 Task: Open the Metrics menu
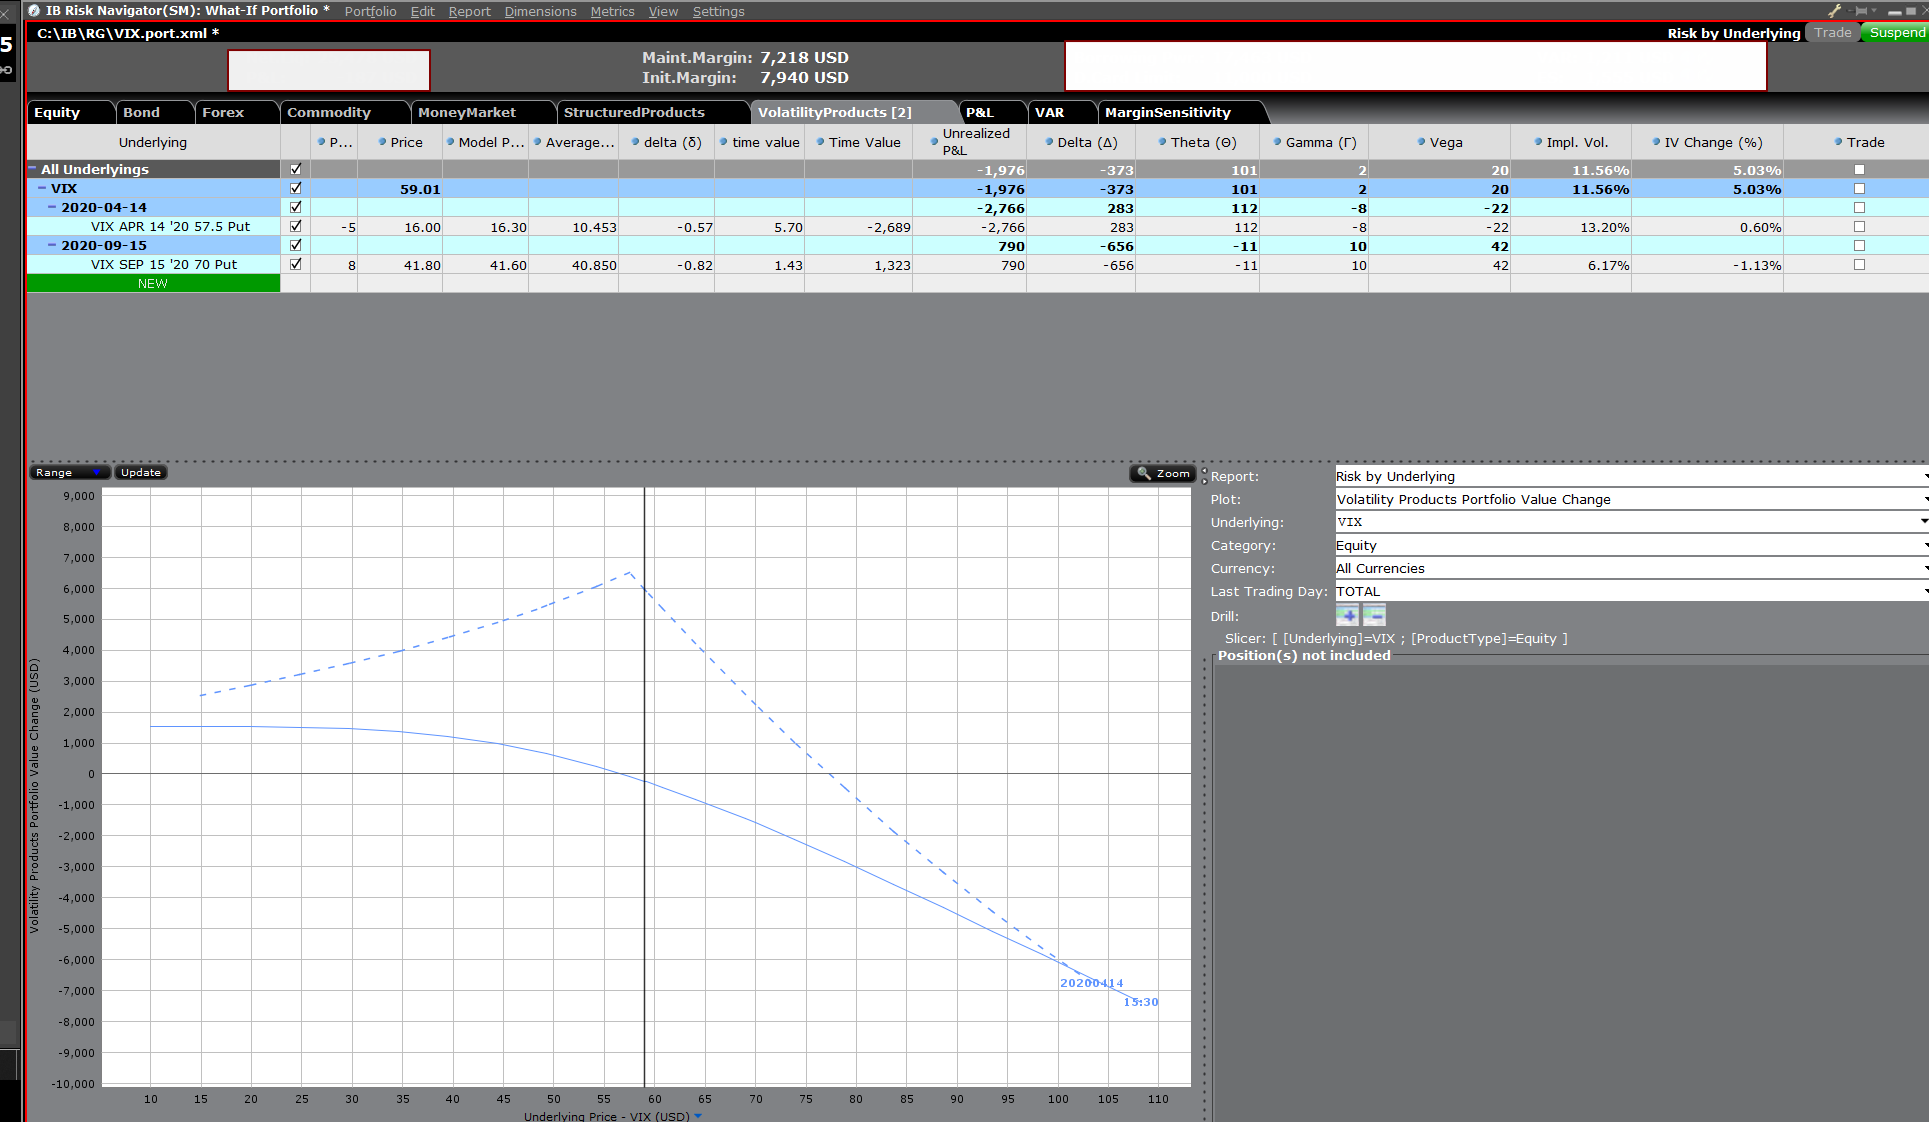[x=612, y=11]
